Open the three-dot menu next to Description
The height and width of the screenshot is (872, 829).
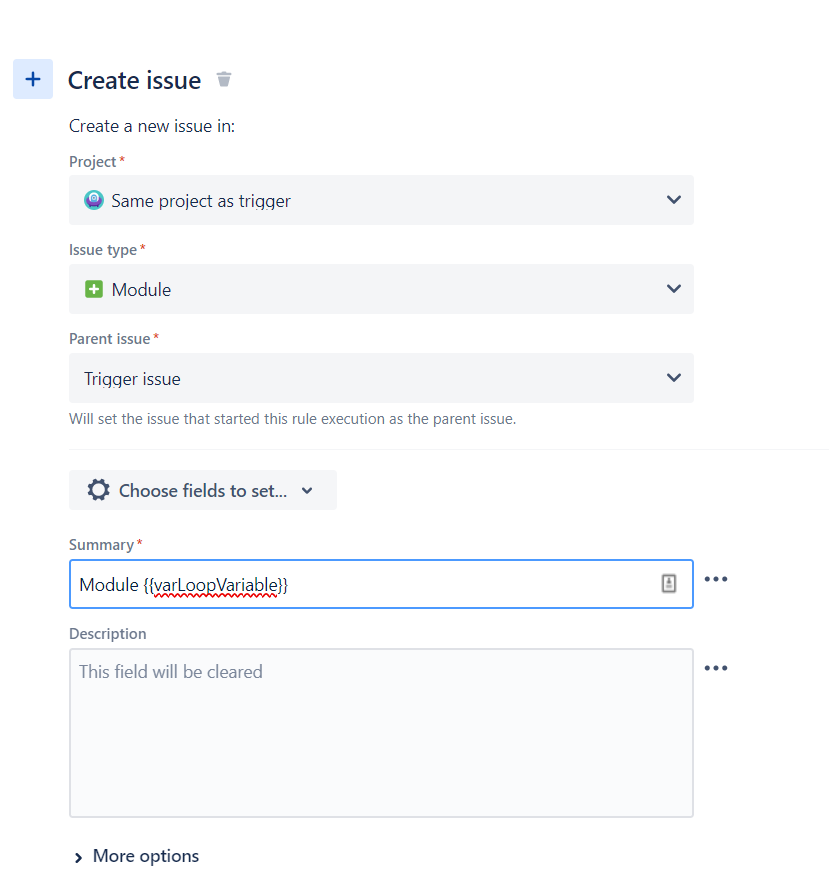[x=716, y=668]
